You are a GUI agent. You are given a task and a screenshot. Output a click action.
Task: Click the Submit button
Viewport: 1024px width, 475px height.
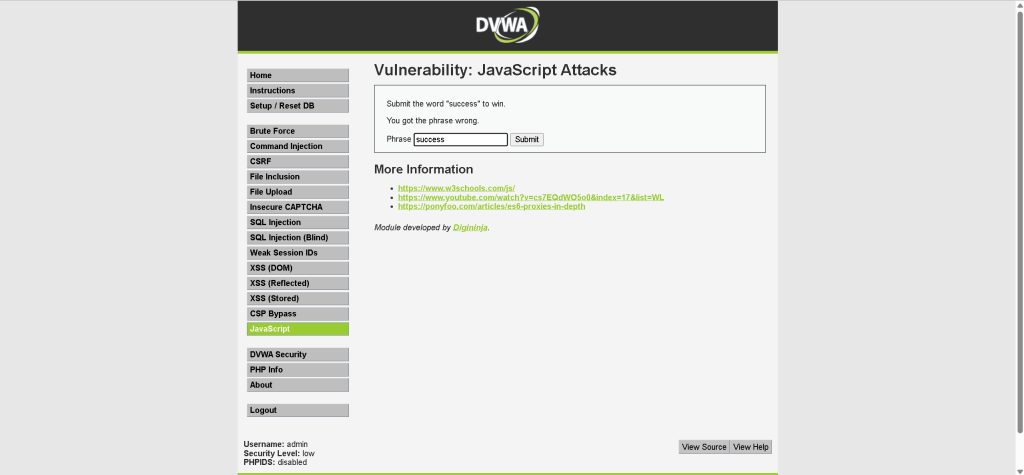[526, 139]
